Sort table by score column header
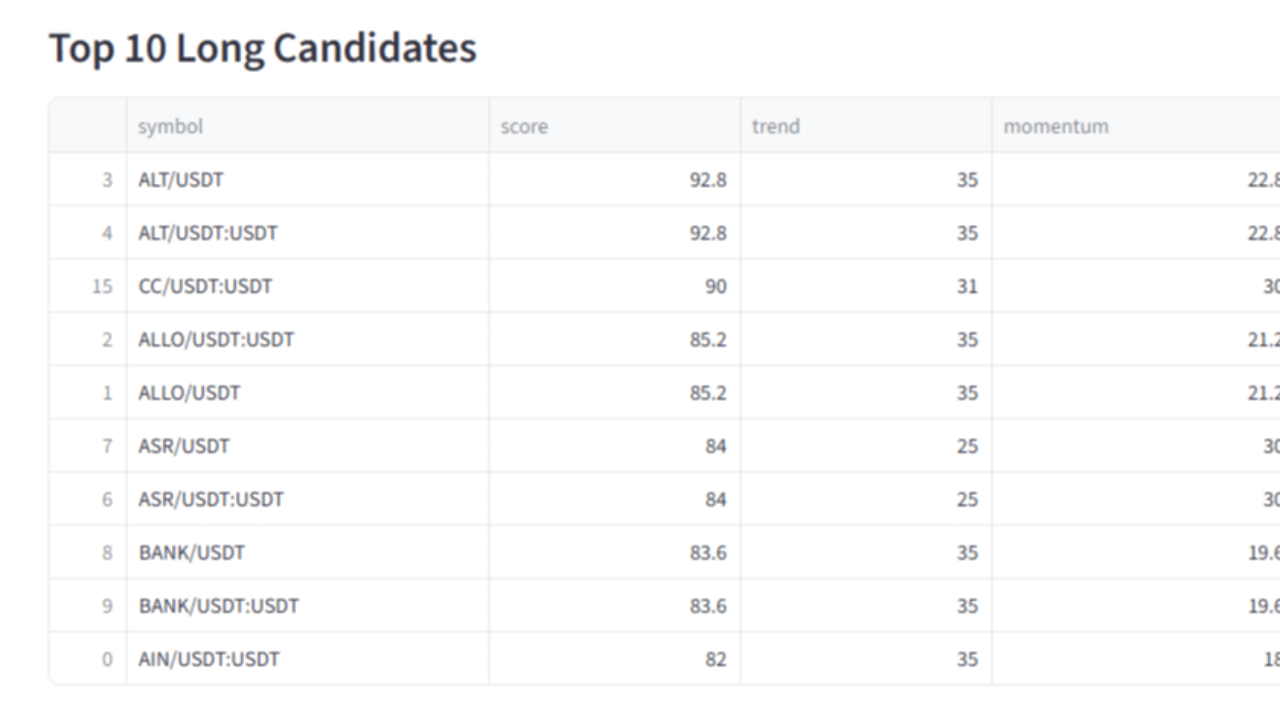 click(x=614, y=126)
